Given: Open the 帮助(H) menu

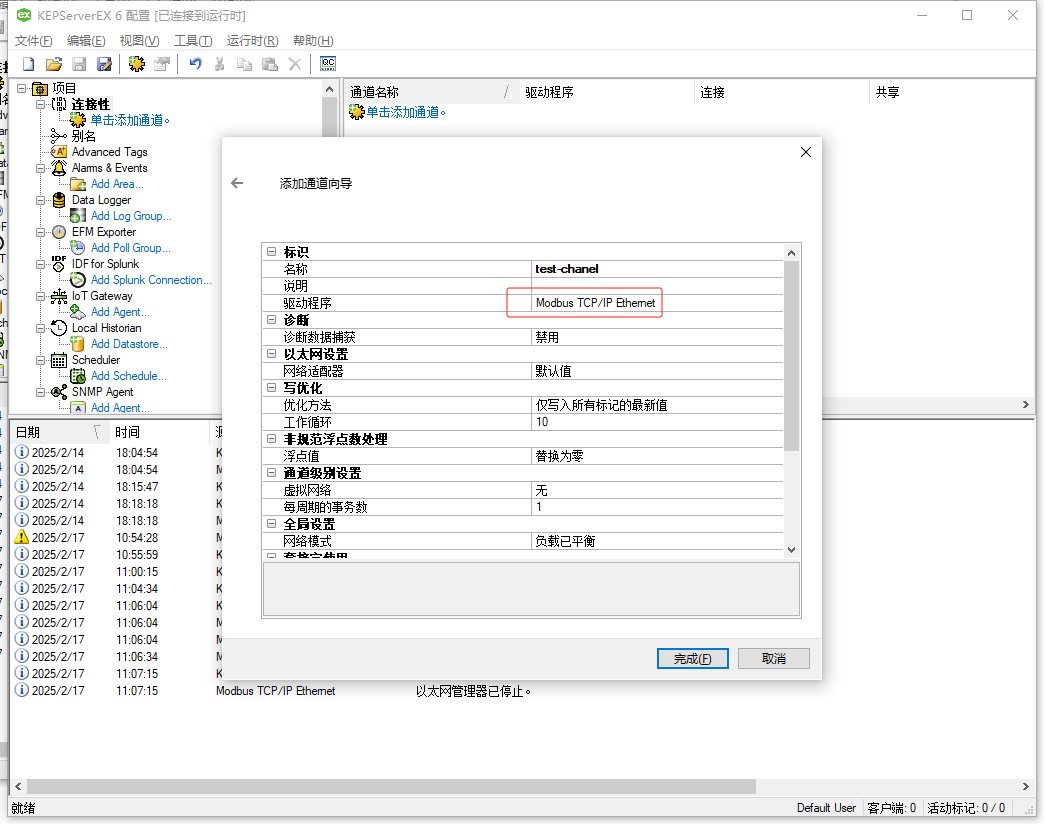Looking at the screenshot, I should (x=313, y=41).
